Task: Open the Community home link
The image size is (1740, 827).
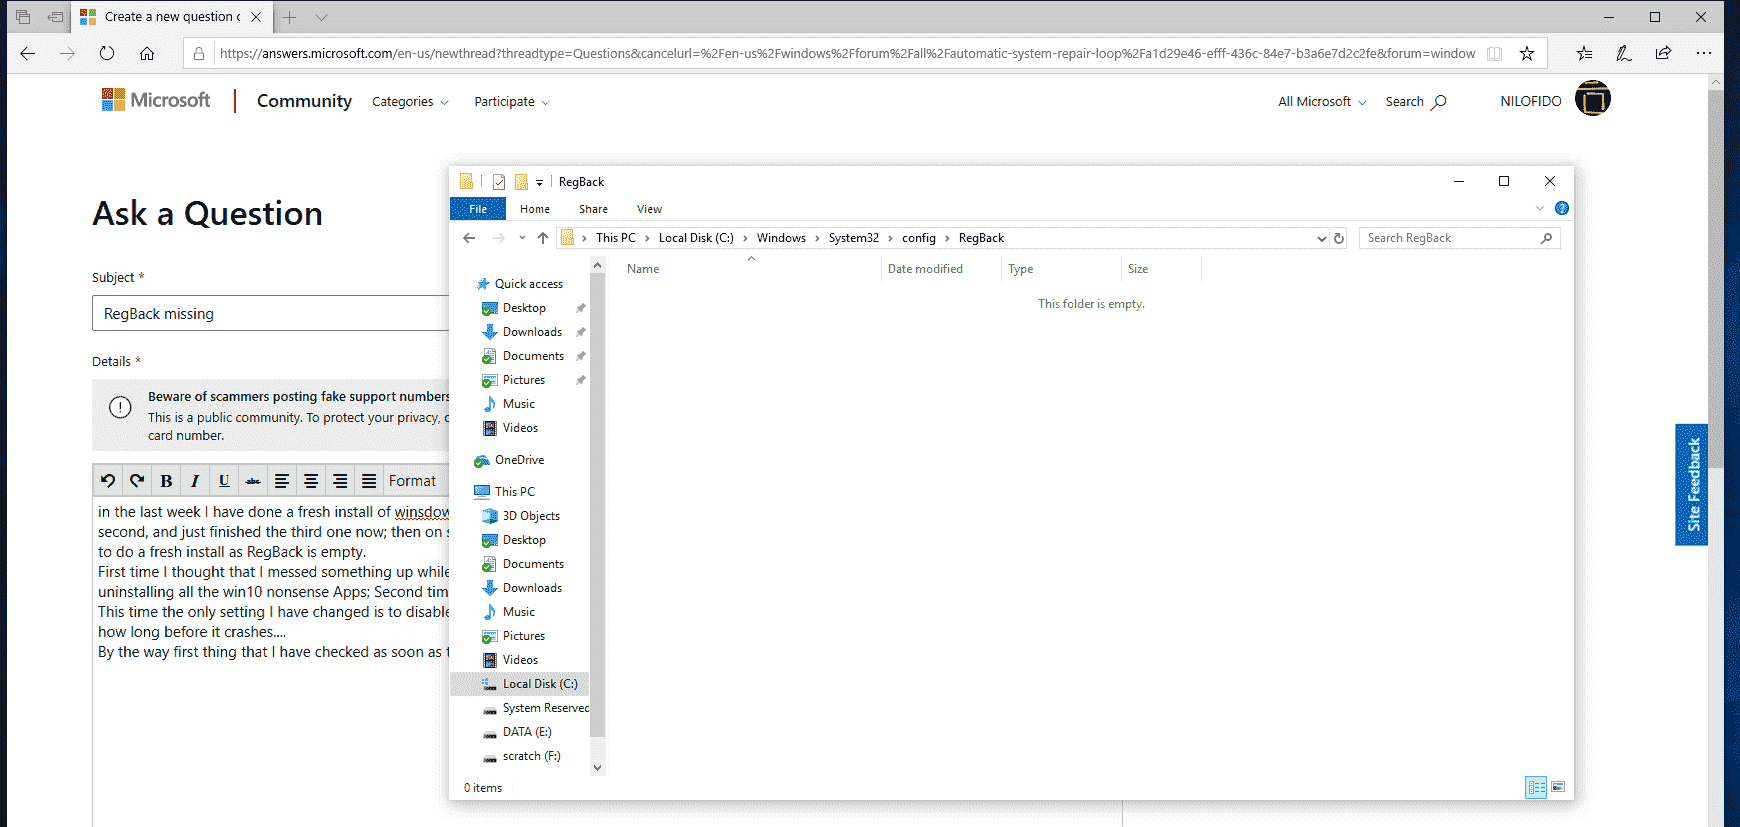Action: 304,101
